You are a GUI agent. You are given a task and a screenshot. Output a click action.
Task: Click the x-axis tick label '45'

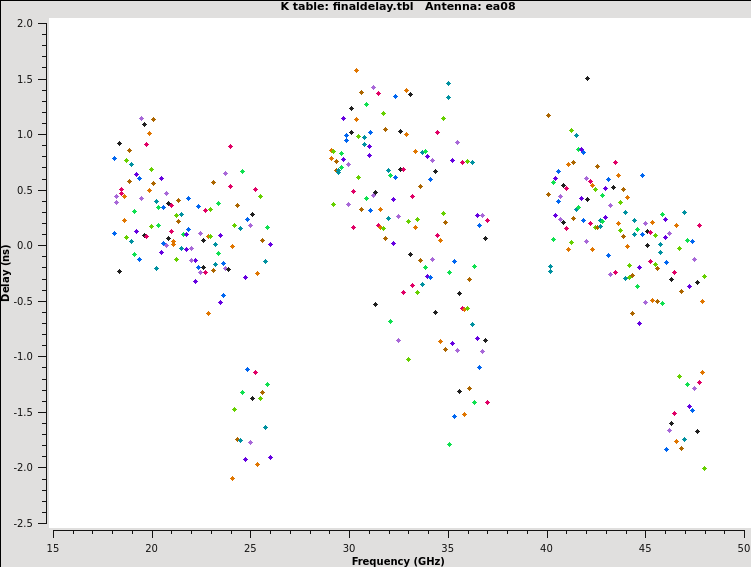pyautogui.click(x=645, y=547)
